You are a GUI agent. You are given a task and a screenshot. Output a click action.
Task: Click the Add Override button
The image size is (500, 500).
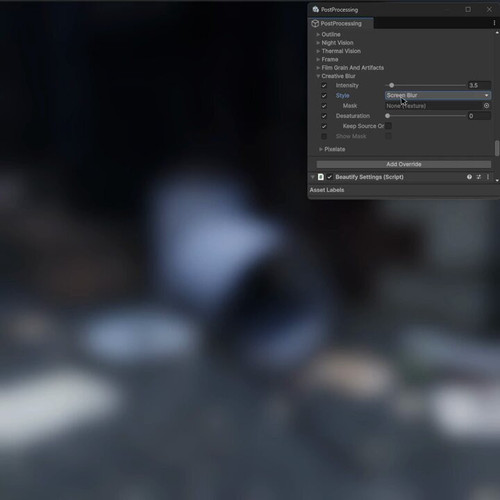(x=404, y=164)
